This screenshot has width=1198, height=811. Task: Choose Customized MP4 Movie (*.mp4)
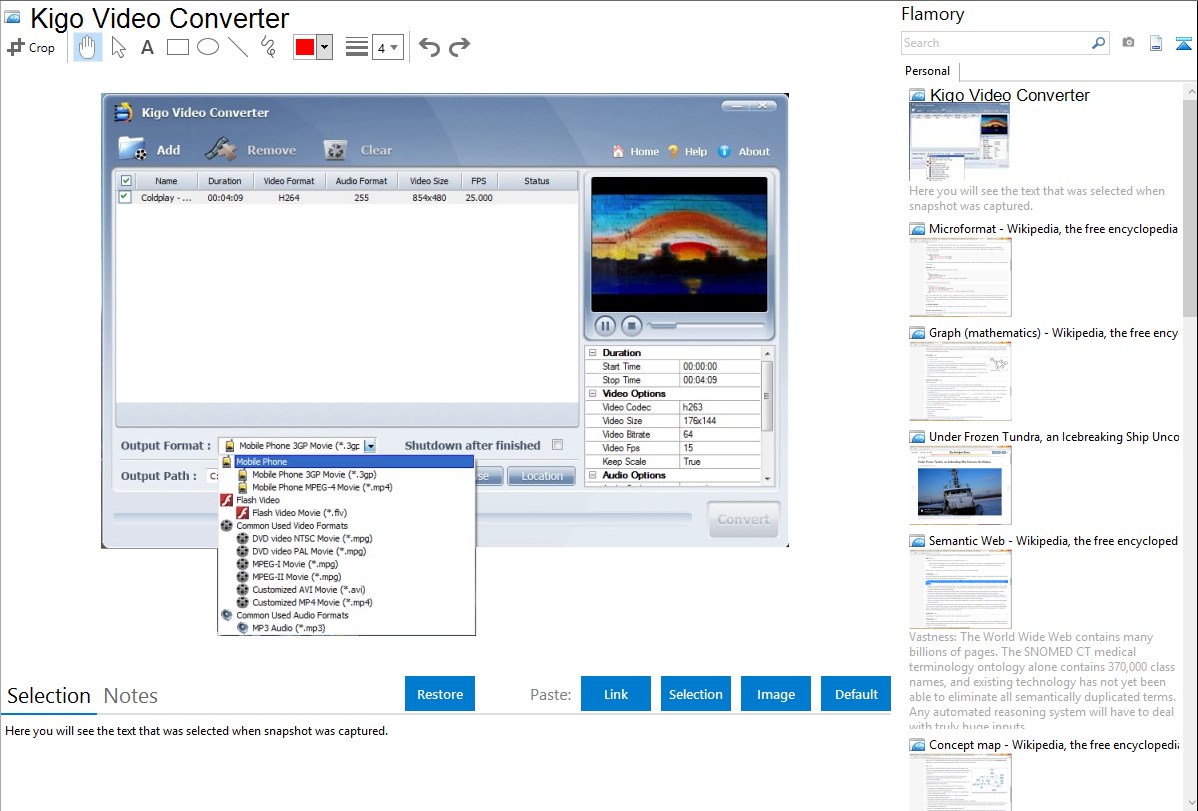click(x=312, y=602)
